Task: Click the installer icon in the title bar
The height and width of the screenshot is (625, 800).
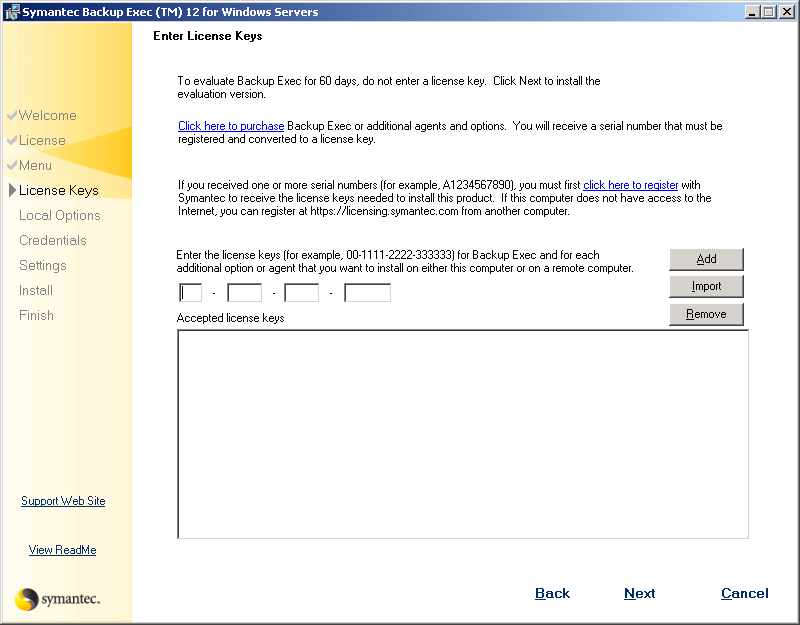Action: coord(12,11)
